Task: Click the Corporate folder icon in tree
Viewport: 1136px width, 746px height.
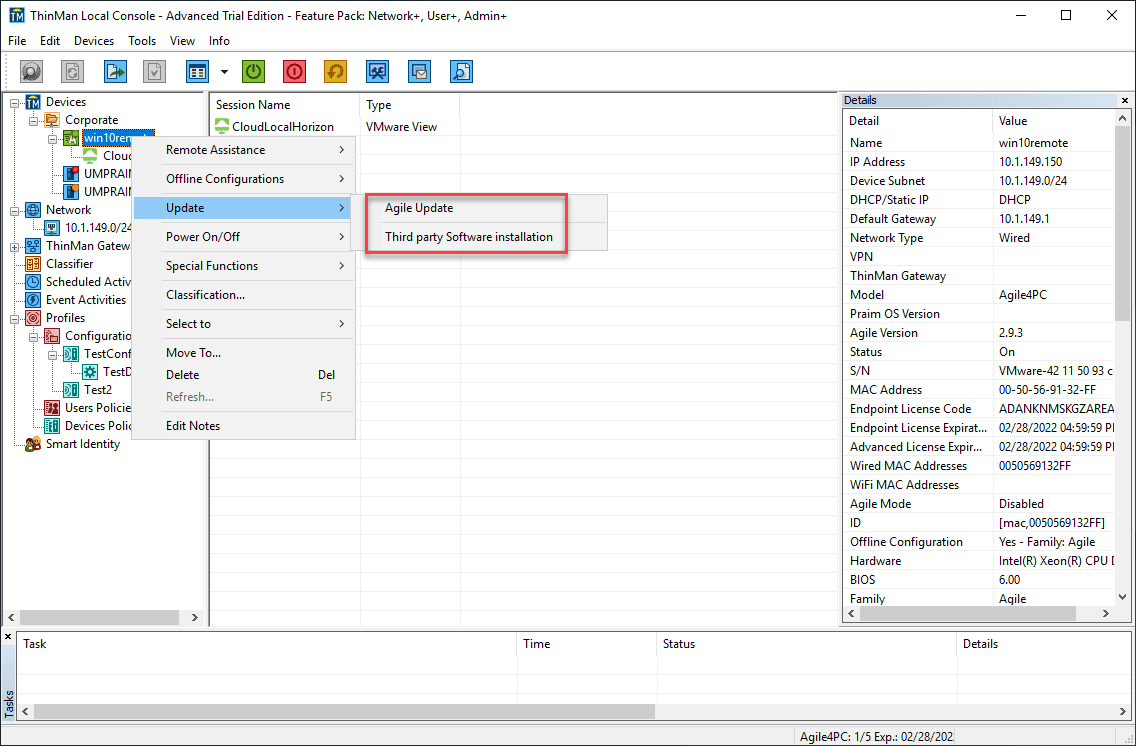Action: (52, 120)
